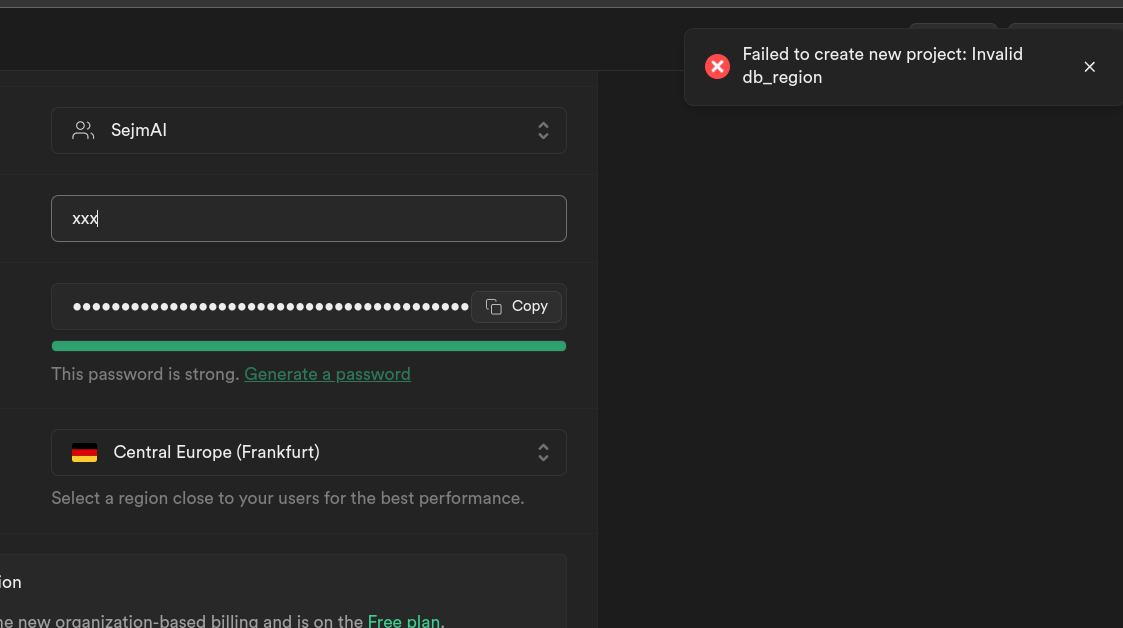1123x628 pixels.
Task: Click Generate a password link
Action: pos(327,373)
